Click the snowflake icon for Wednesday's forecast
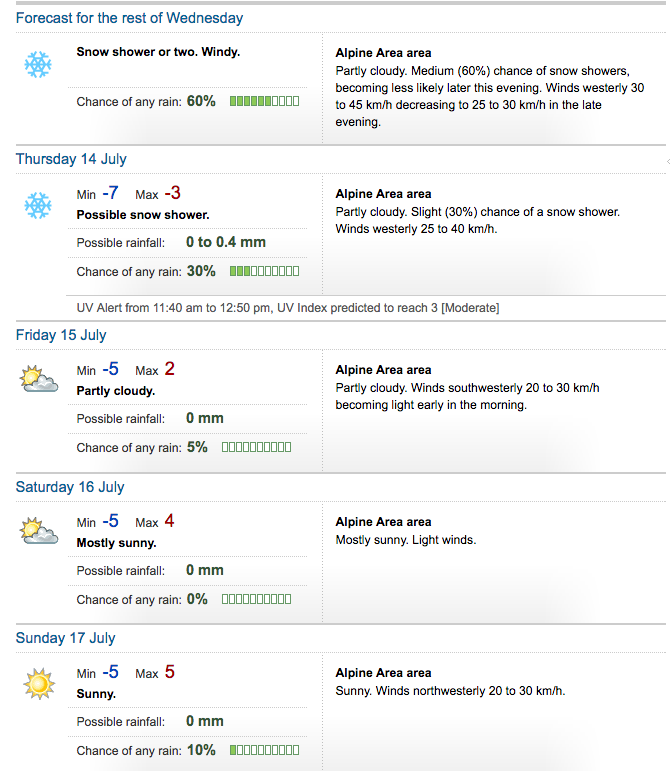The image size is (670, 771). tap(38, 64)
